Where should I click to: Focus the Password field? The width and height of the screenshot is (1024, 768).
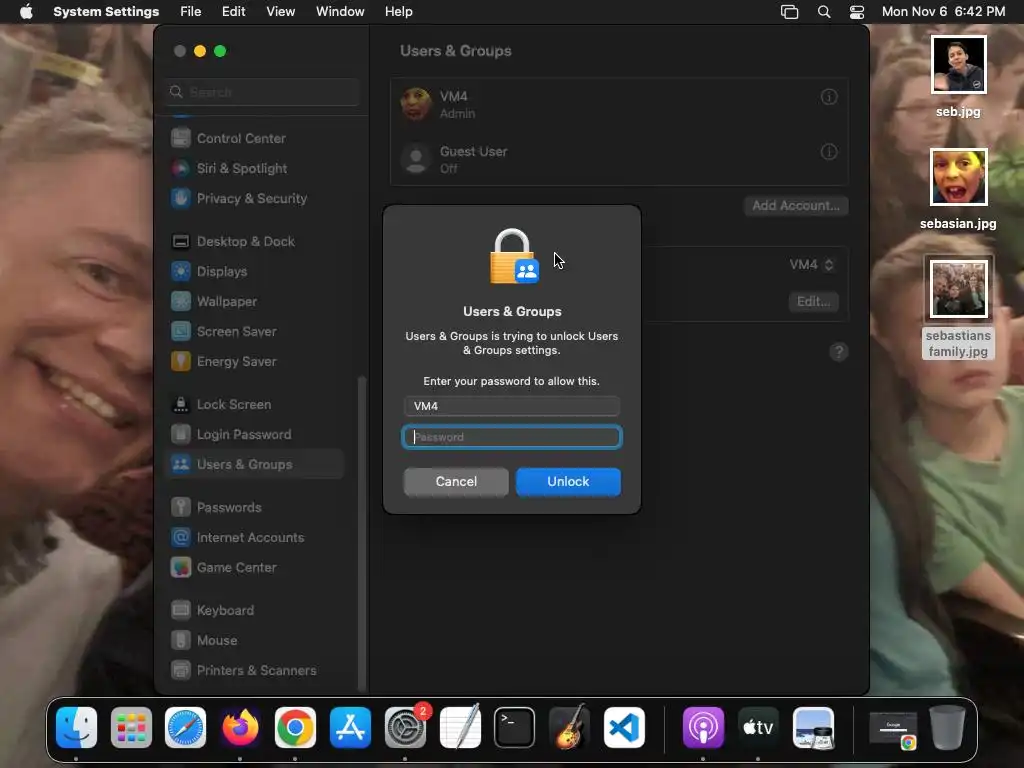[512, 437]
